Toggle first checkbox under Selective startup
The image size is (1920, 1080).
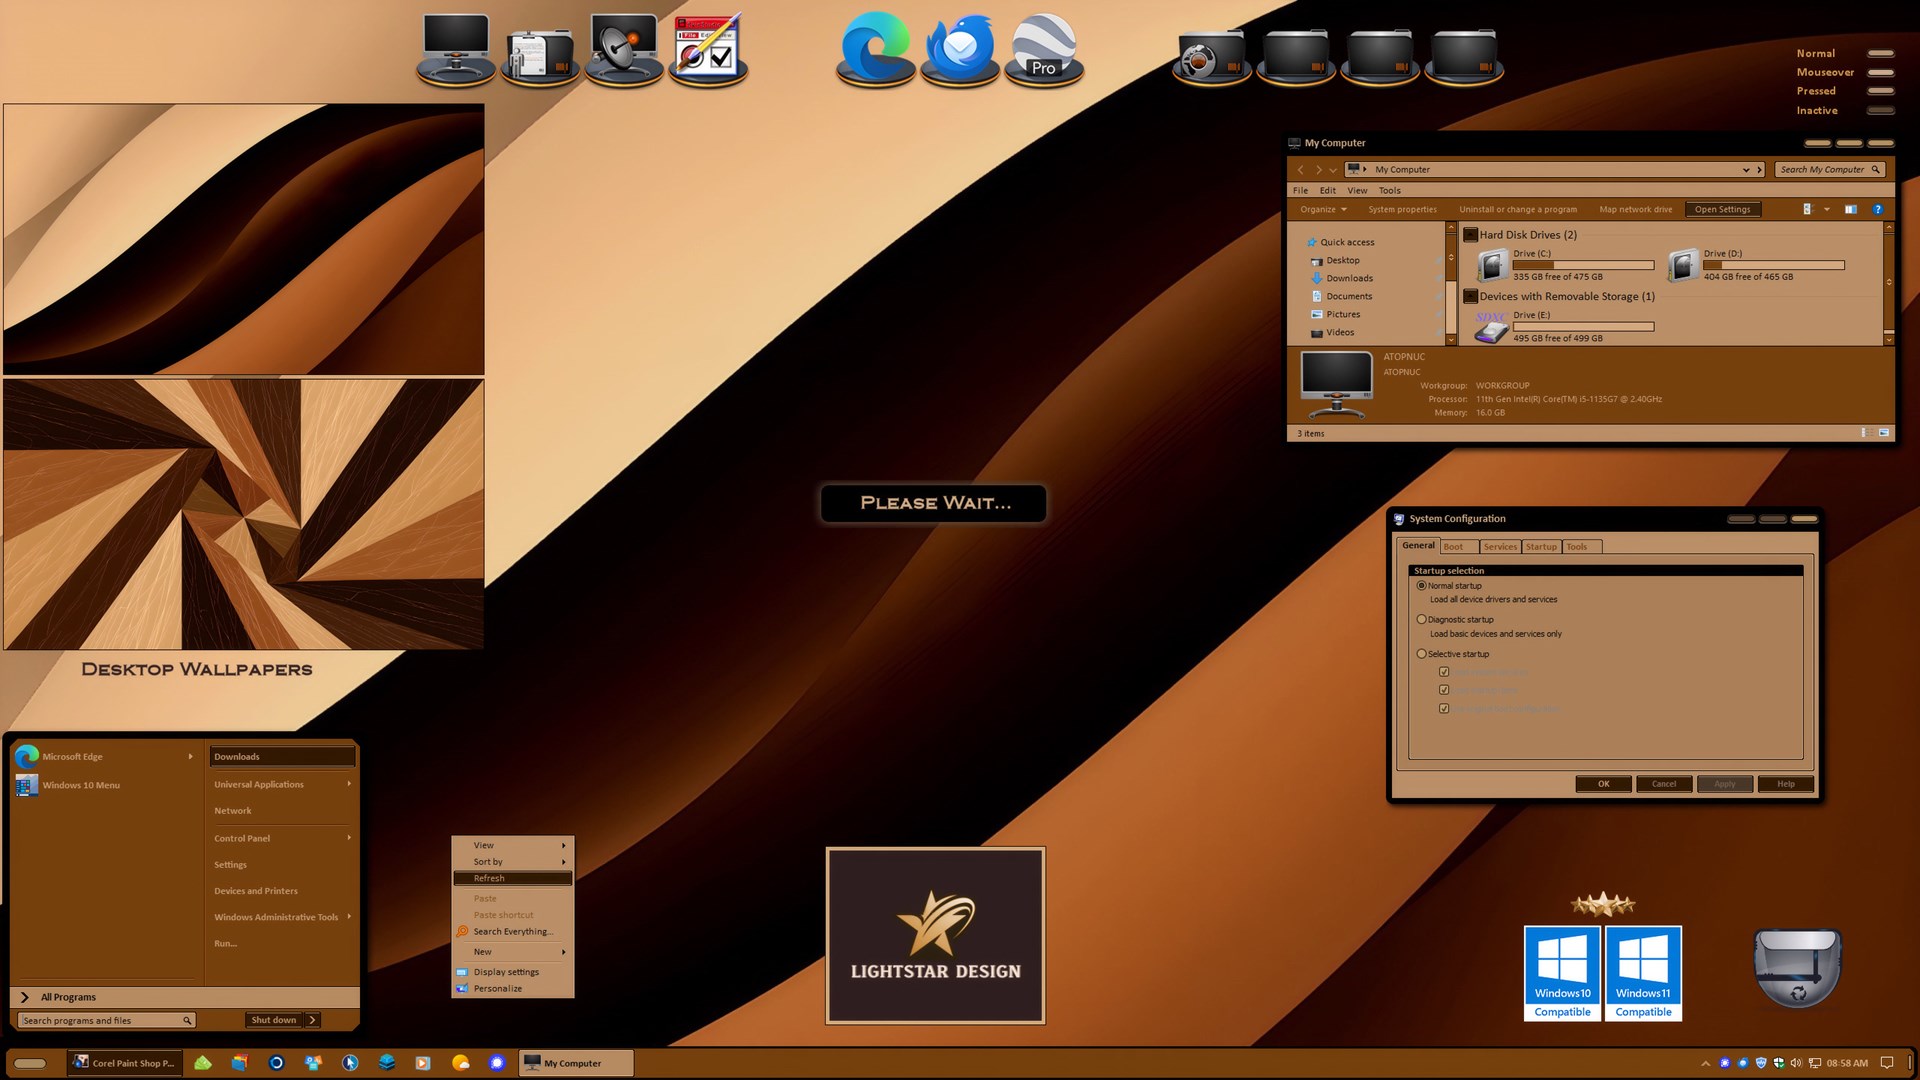[x=1444, y=672]
